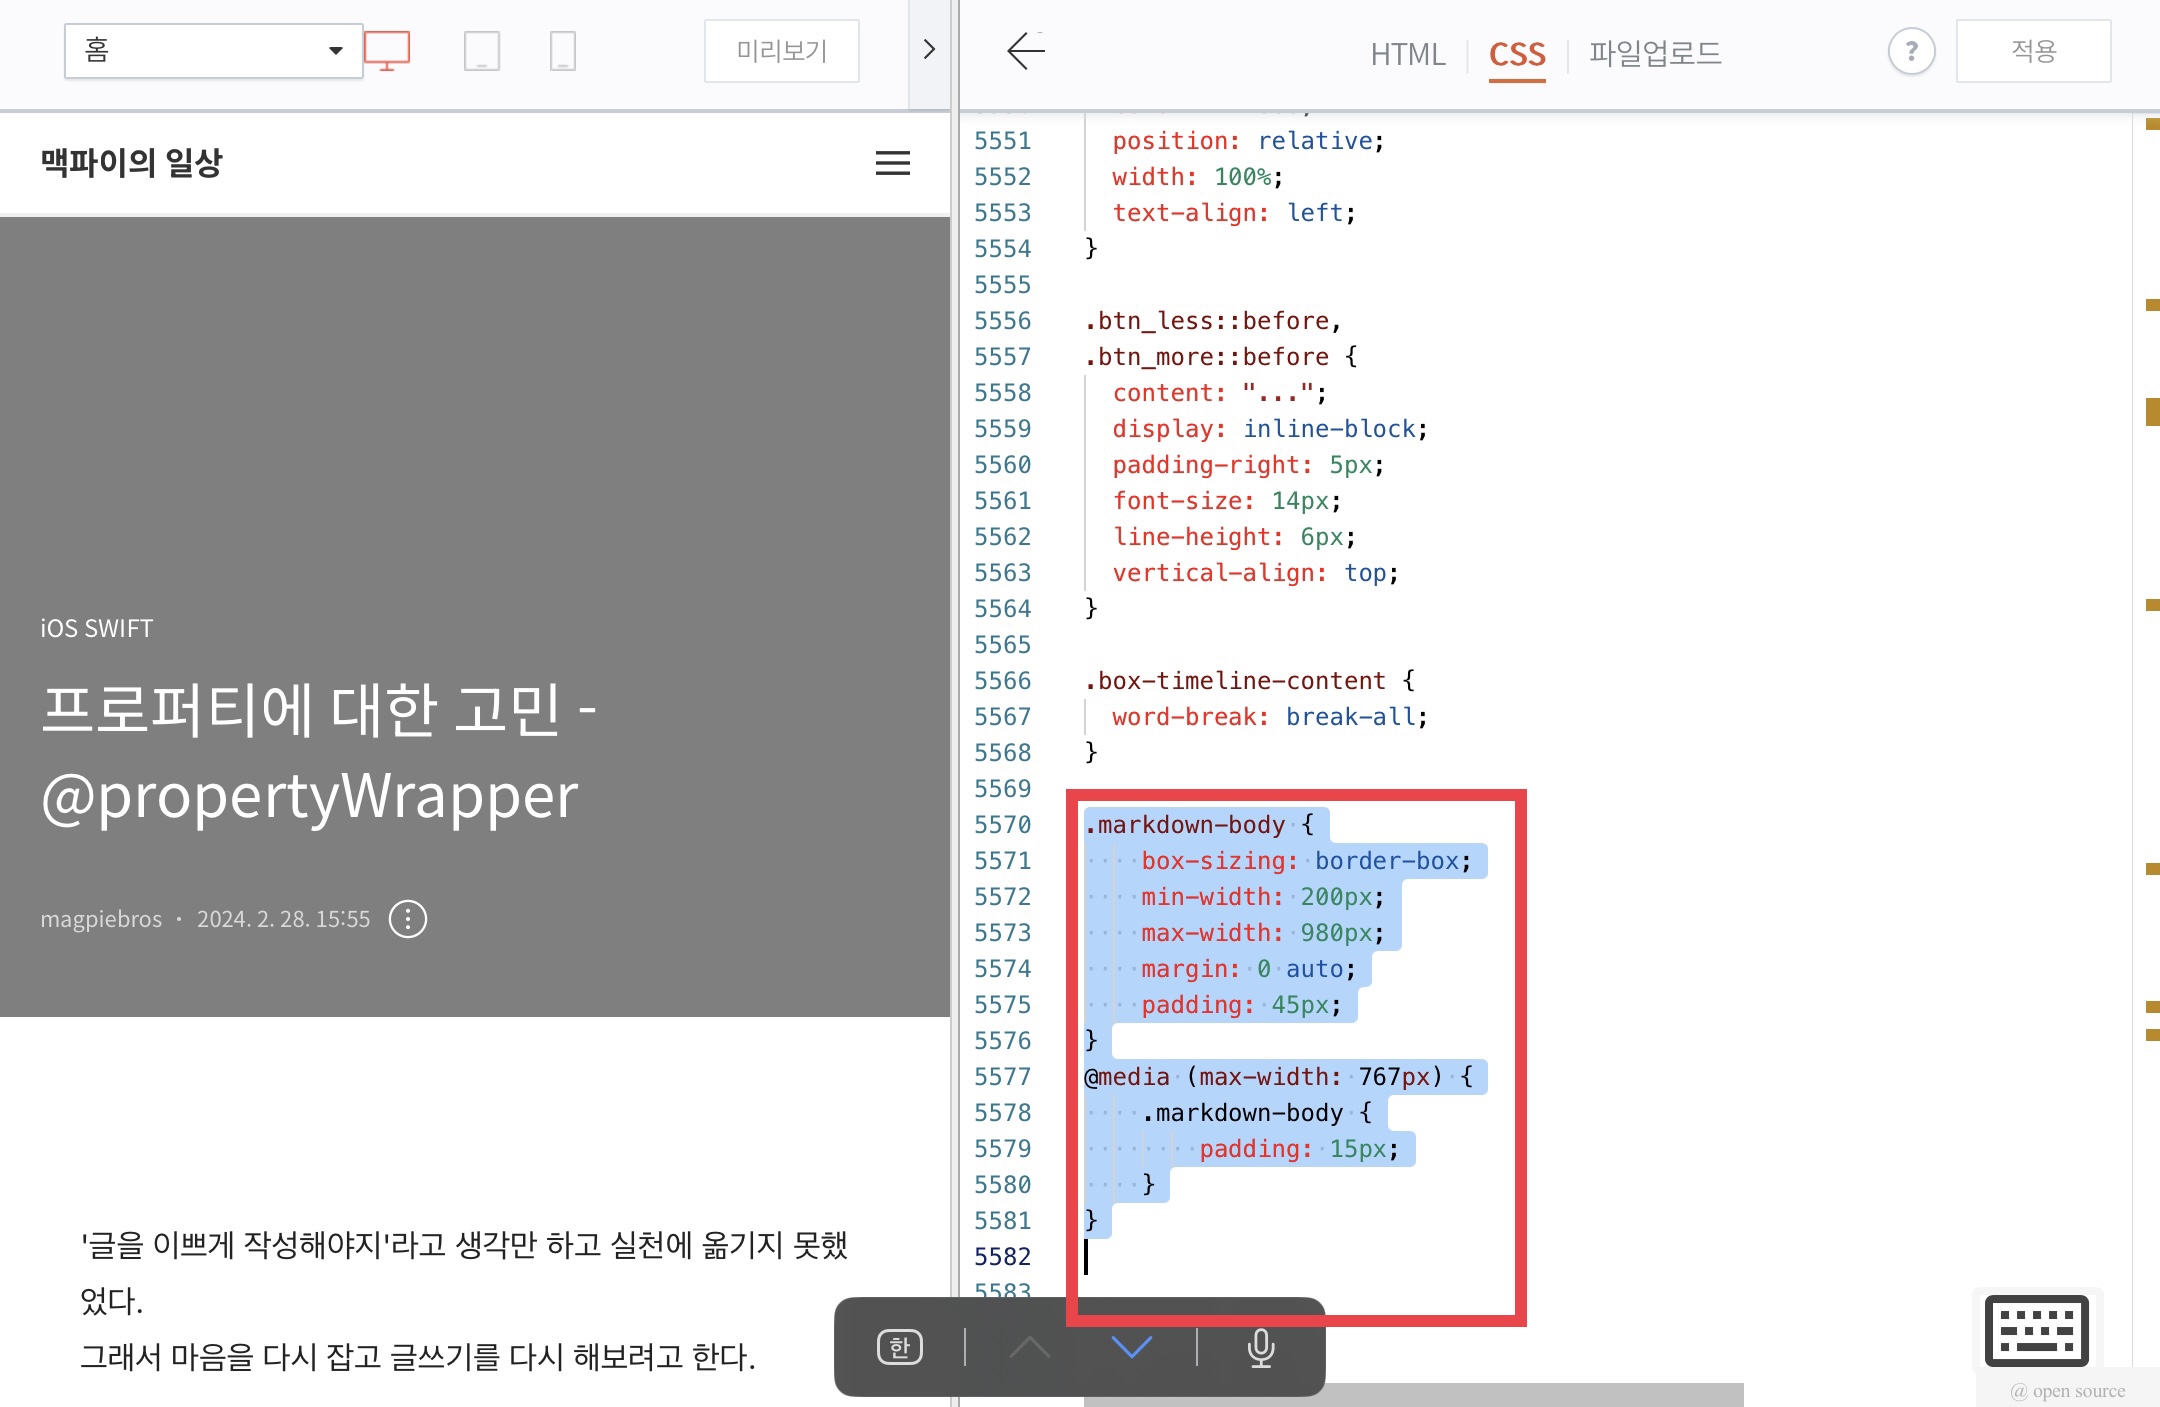The width and height of the screenshot is (2160, 1407).
Task: Open the help question mark icon
Action: 1911,51
